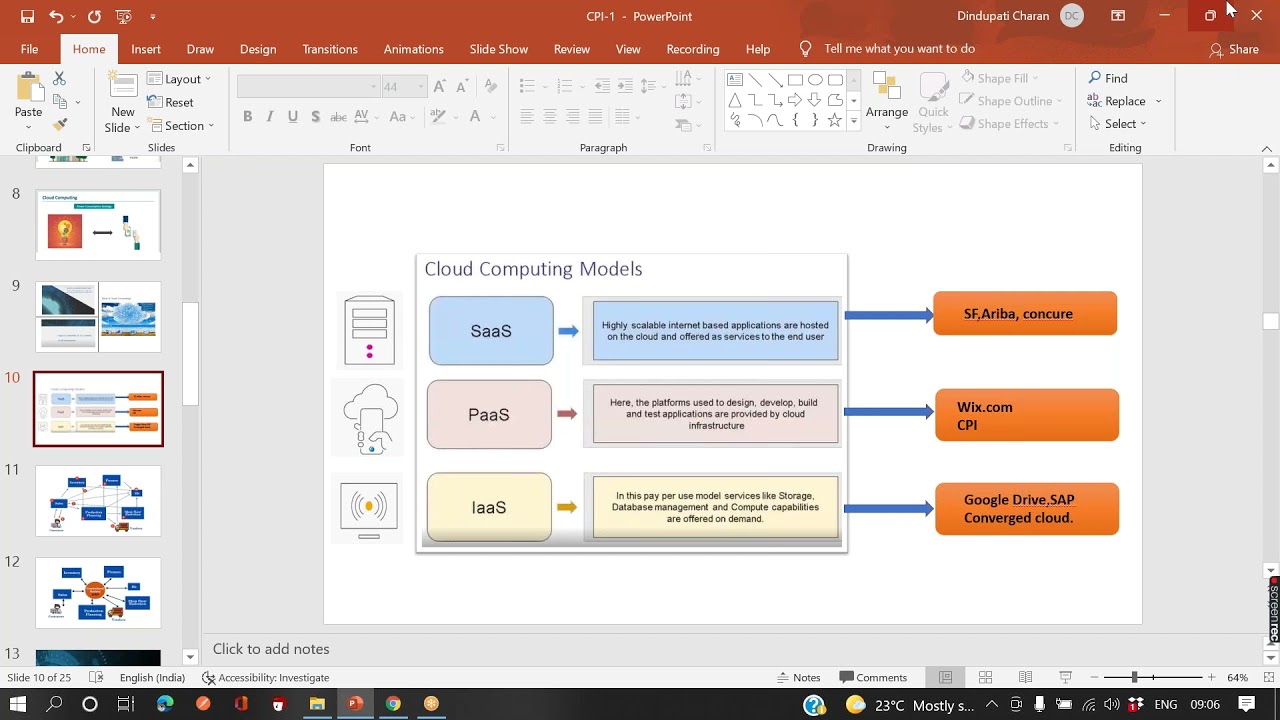Toggle the Notes pane button
The image size is (1280, 720).
[x=799, y=677]
